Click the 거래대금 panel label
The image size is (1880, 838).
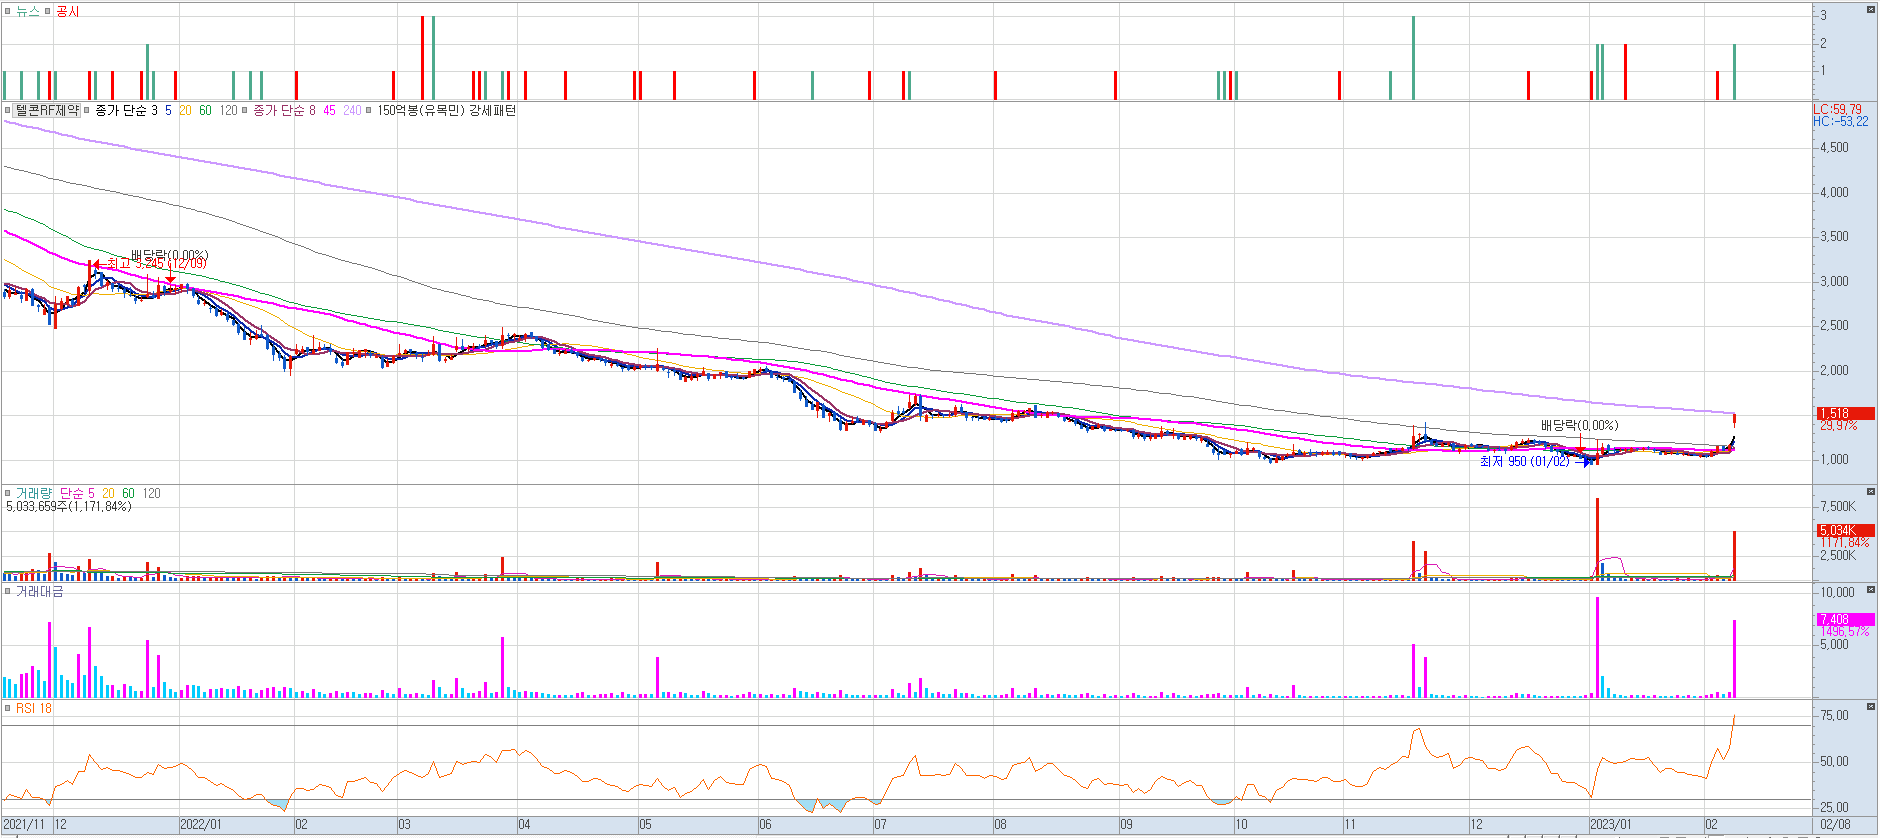[x=40, y=591]
